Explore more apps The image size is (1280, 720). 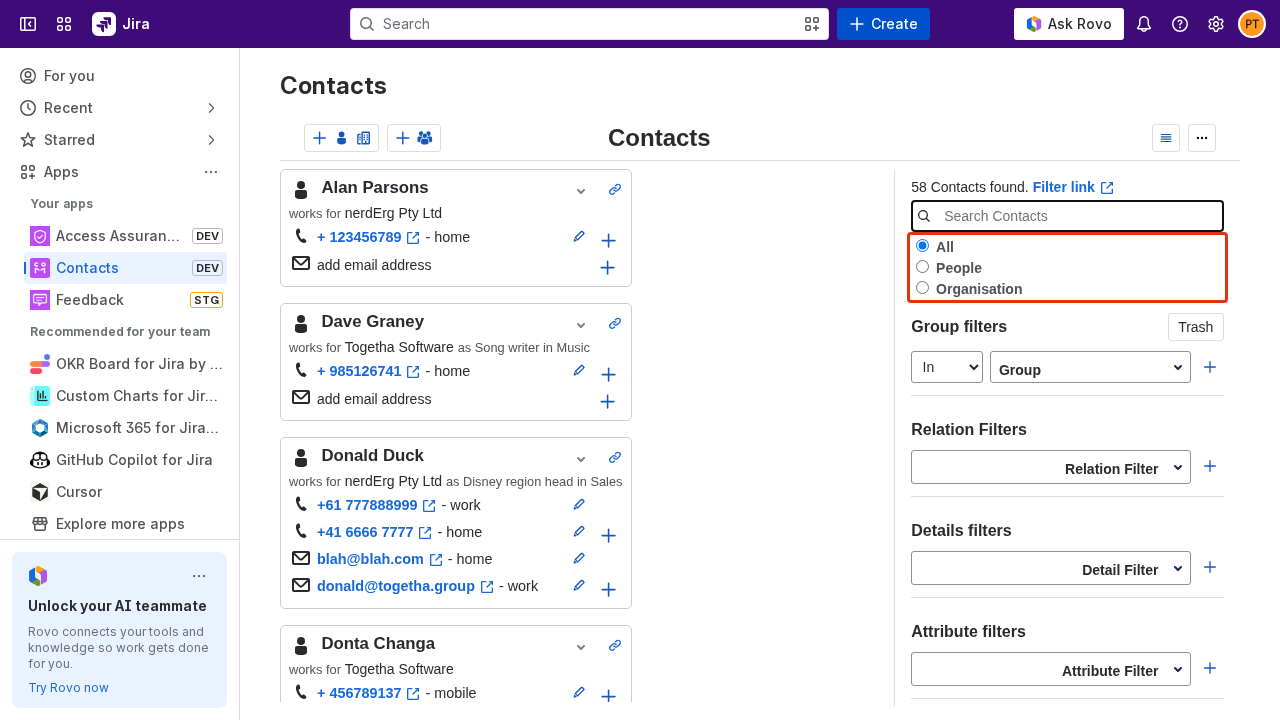[x=125, y=524]
